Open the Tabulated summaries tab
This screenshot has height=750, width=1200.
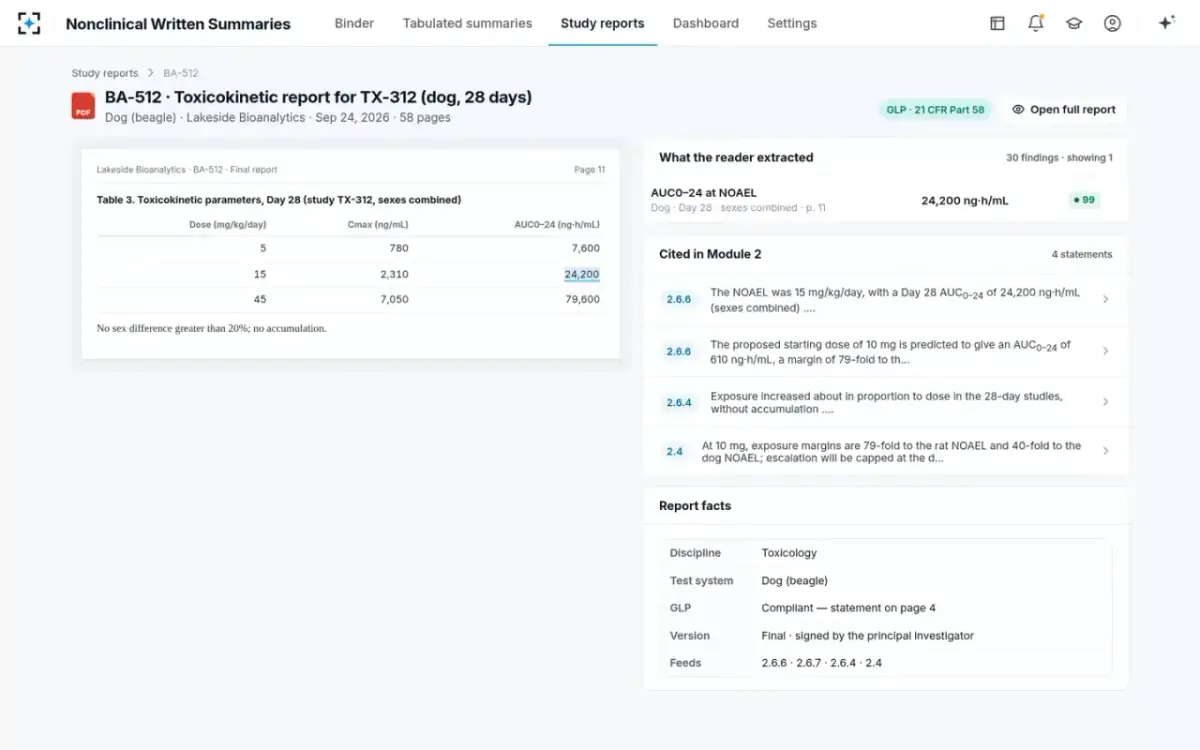pyautogui.click(x=467, y=23)
